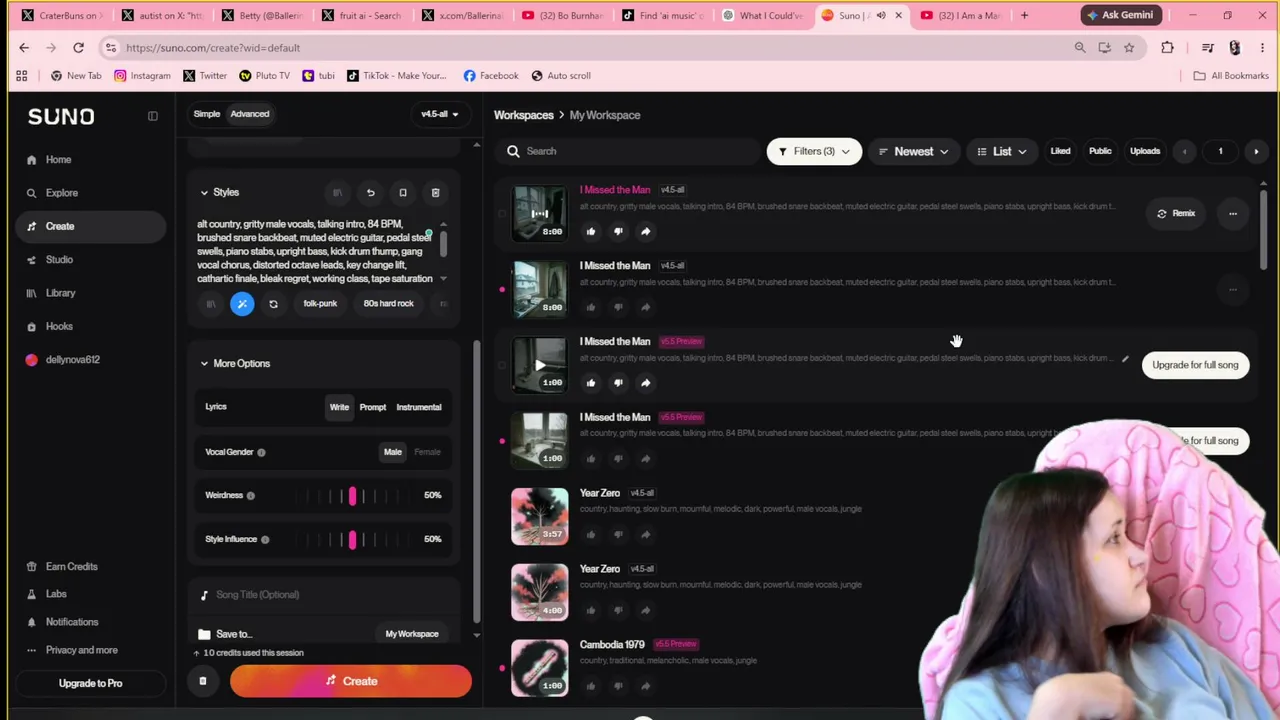Like the v5.5 Preview 1:00 song with play icon
The width and height of the screenshot is (1280, 720).
(591, 383)
